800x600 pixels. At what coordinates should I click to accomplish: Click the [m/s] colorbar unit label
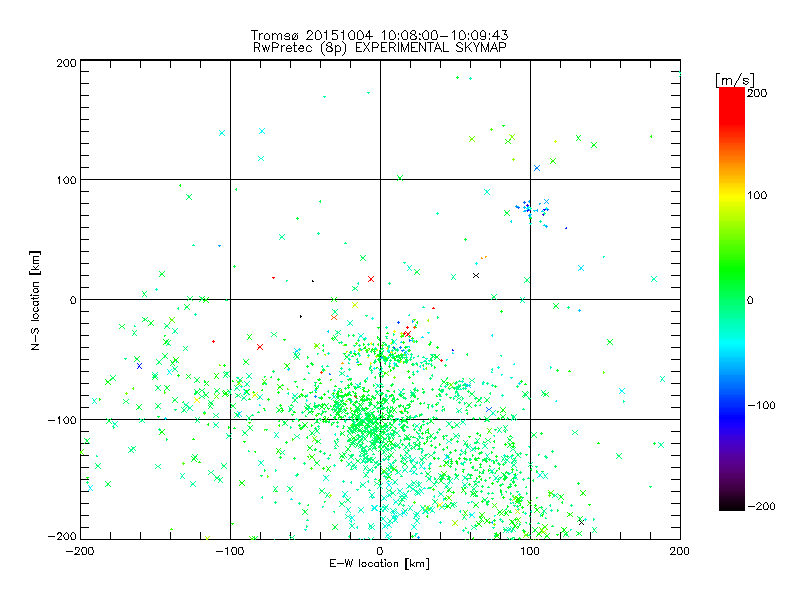(x=734, y=80)
